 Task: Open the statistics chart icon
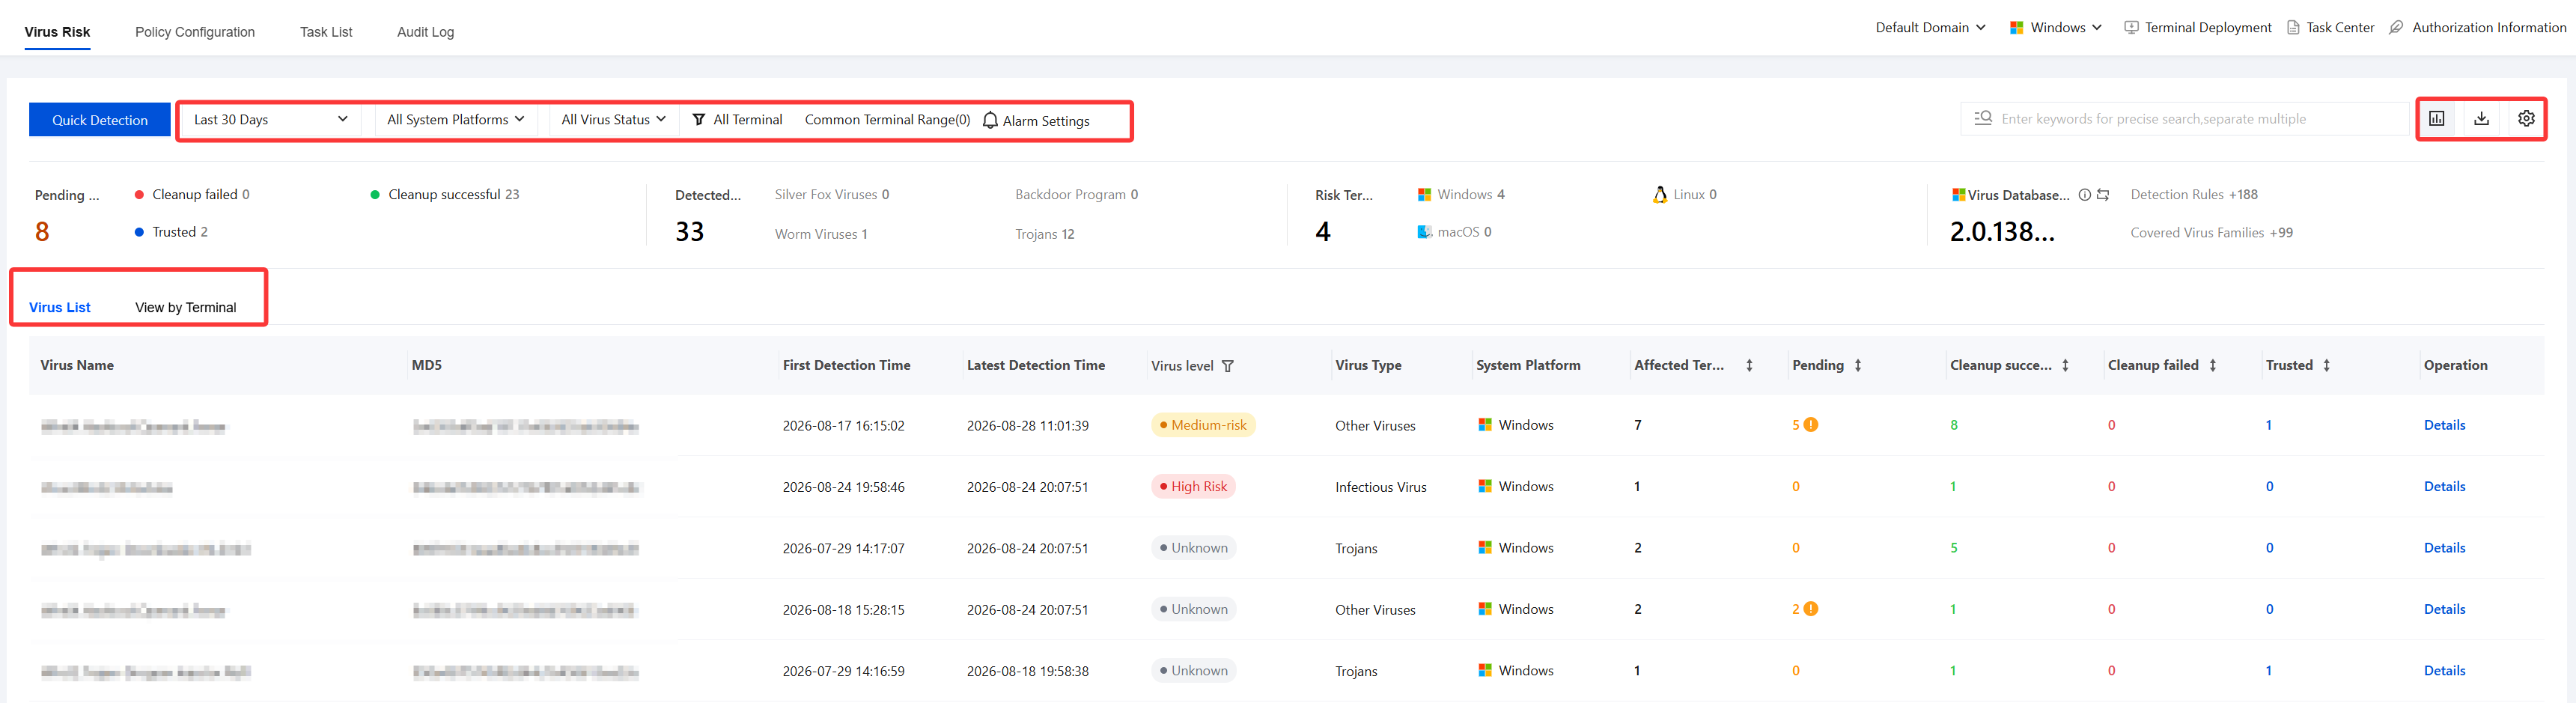pyautogui.click(x=2437, y=119)
